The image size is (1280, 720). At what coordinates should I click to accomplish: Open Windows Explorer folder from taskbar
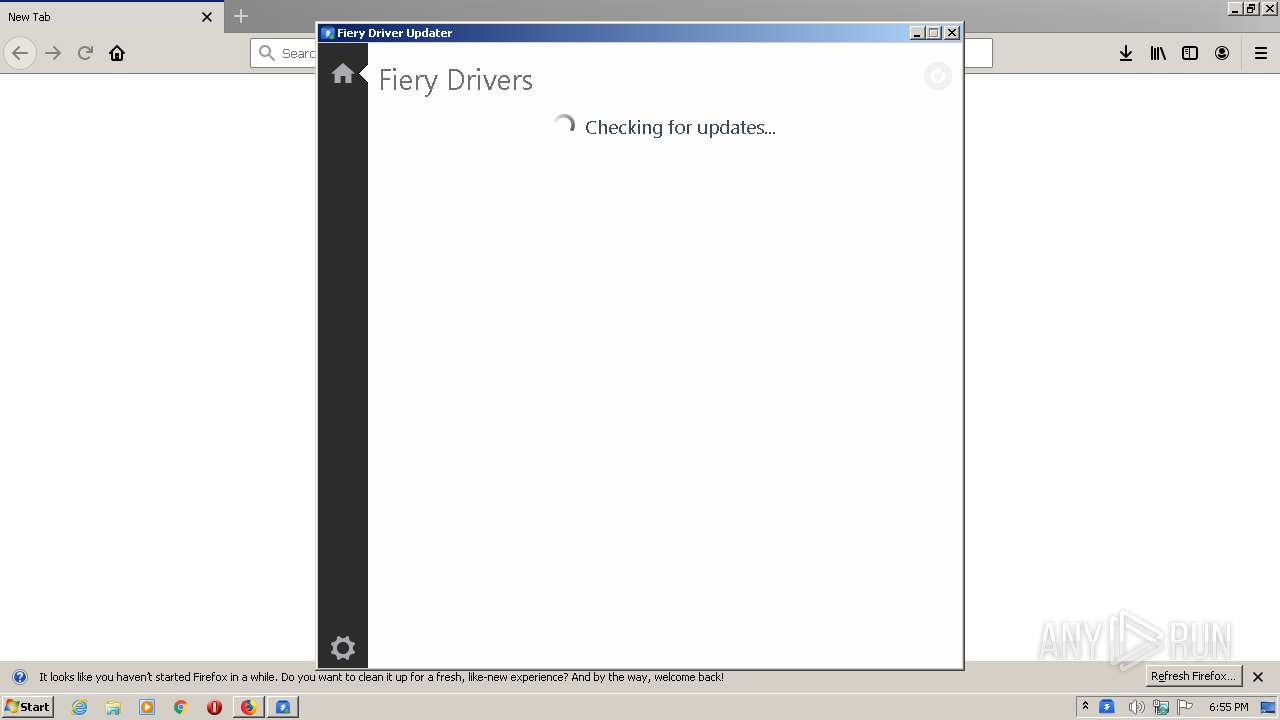click(x=113, y=707)
